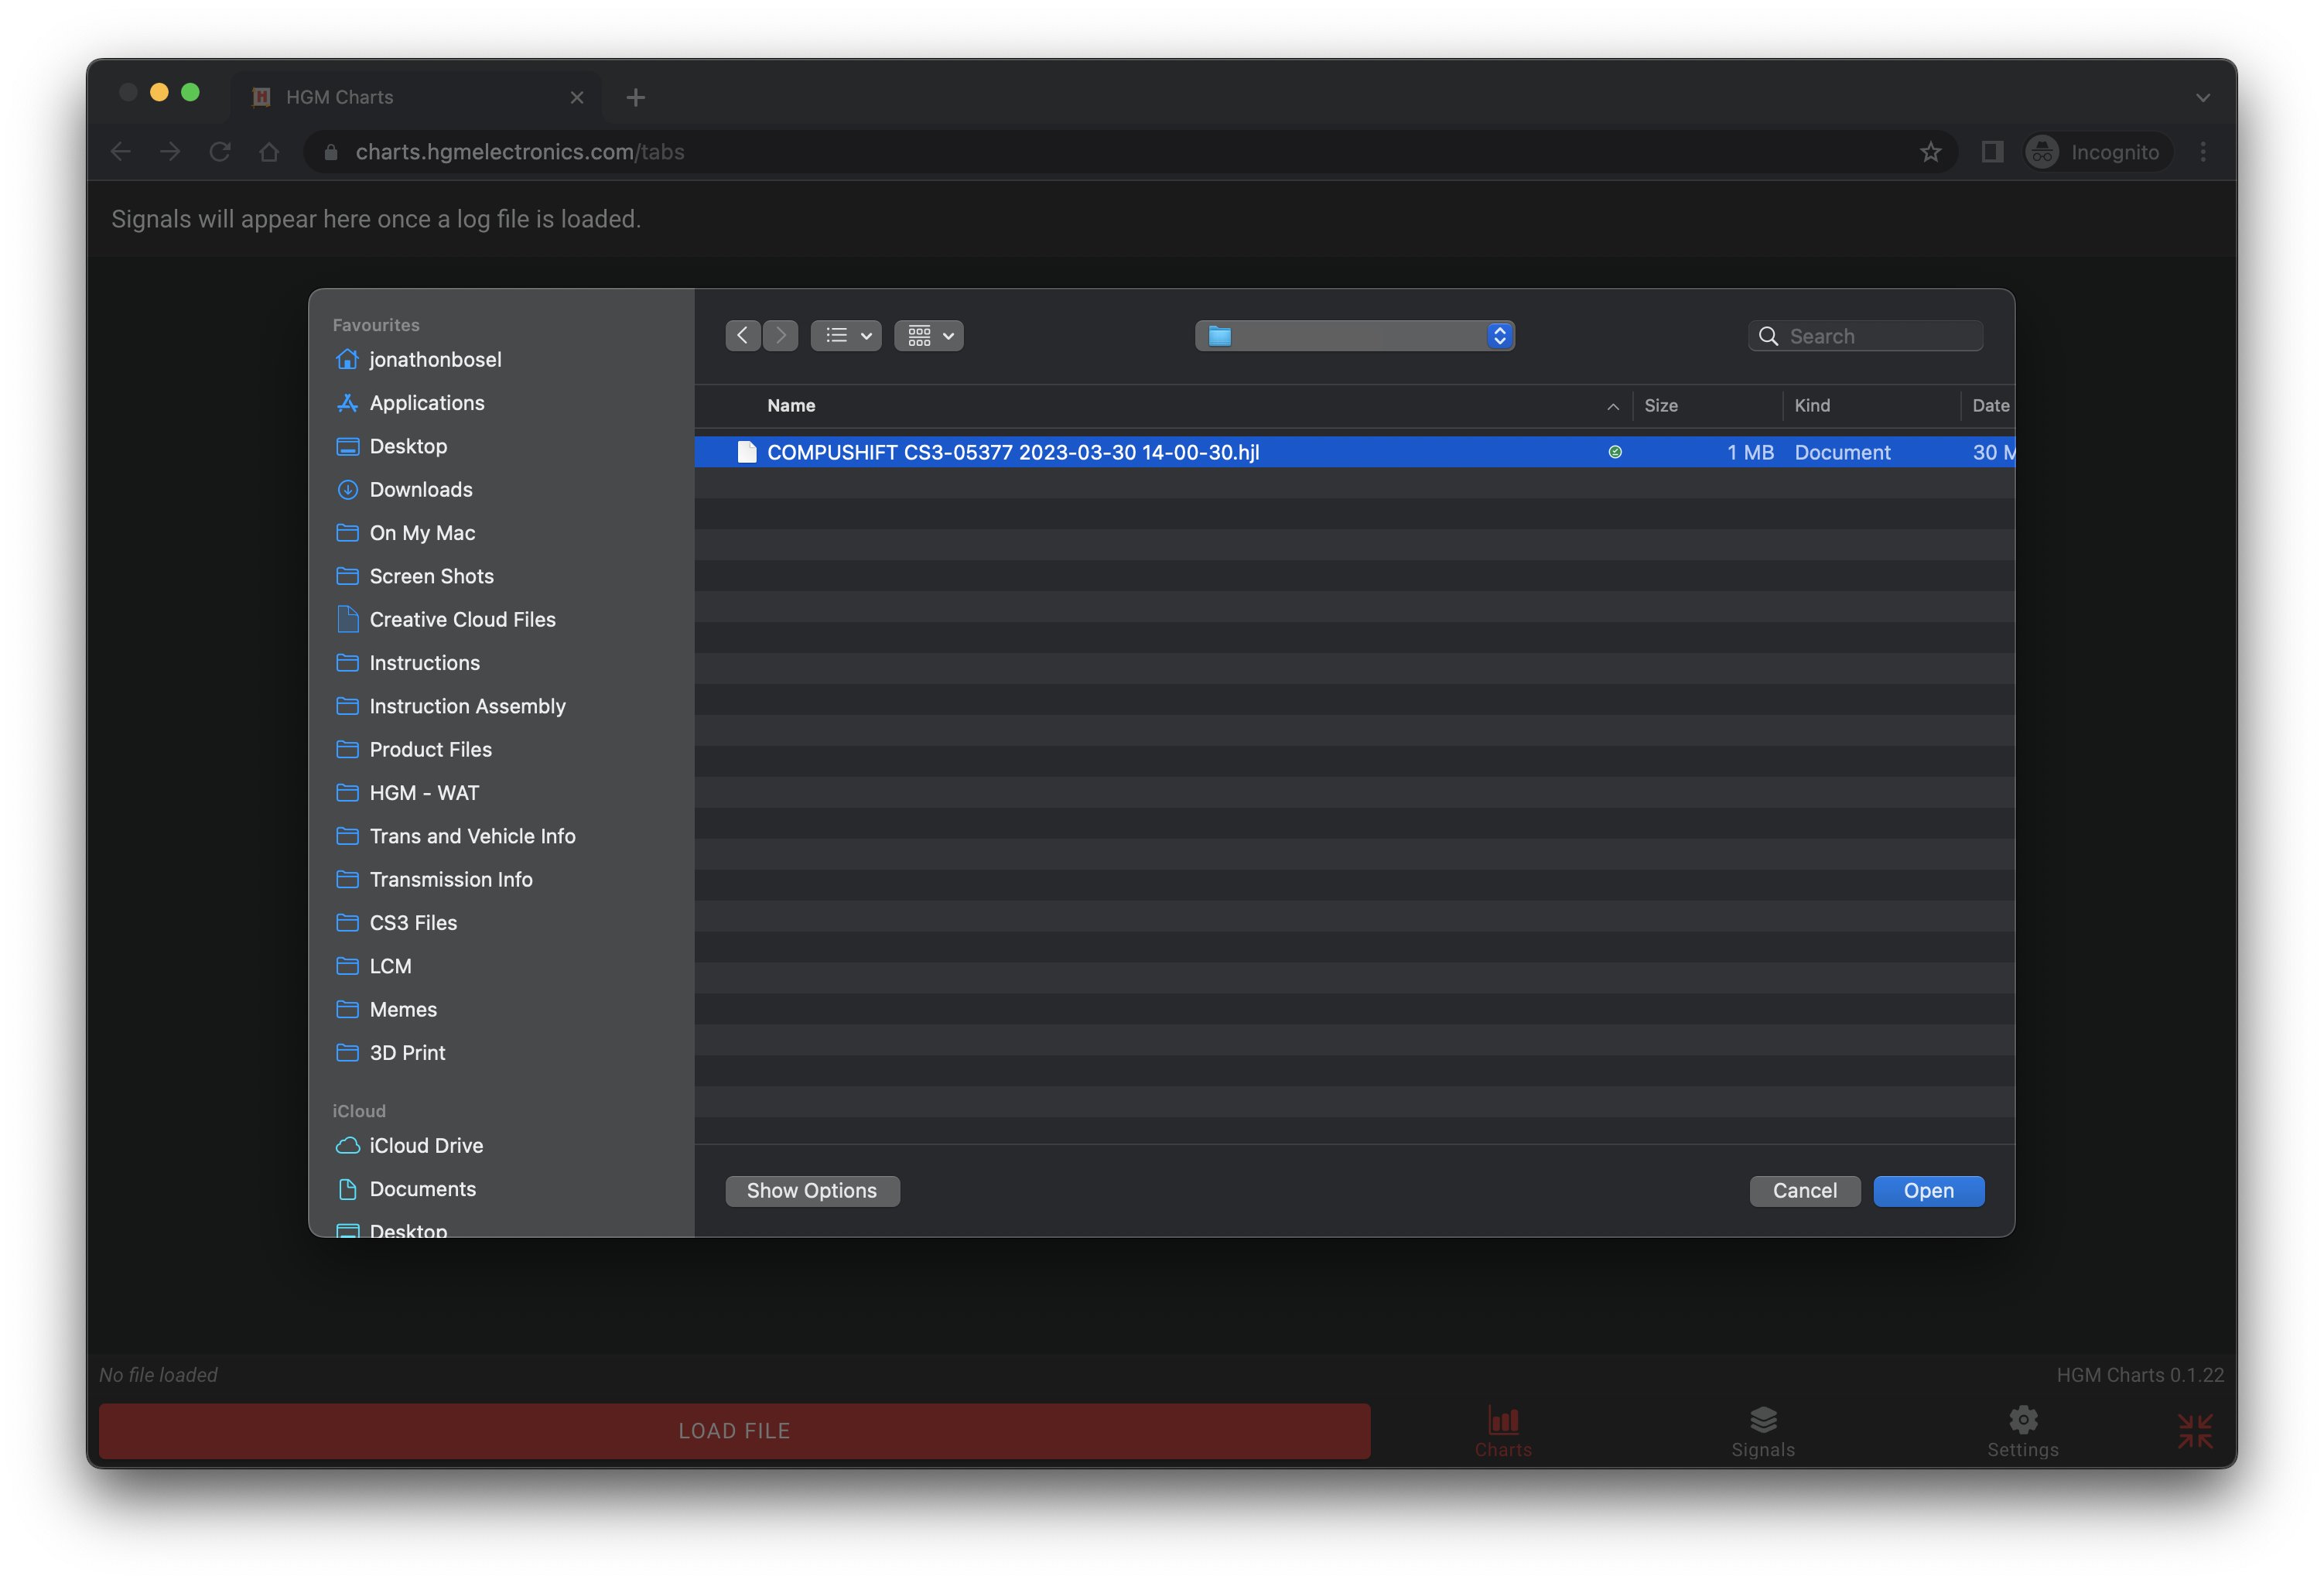Open the current folder location popup

tap(1354, 336)
